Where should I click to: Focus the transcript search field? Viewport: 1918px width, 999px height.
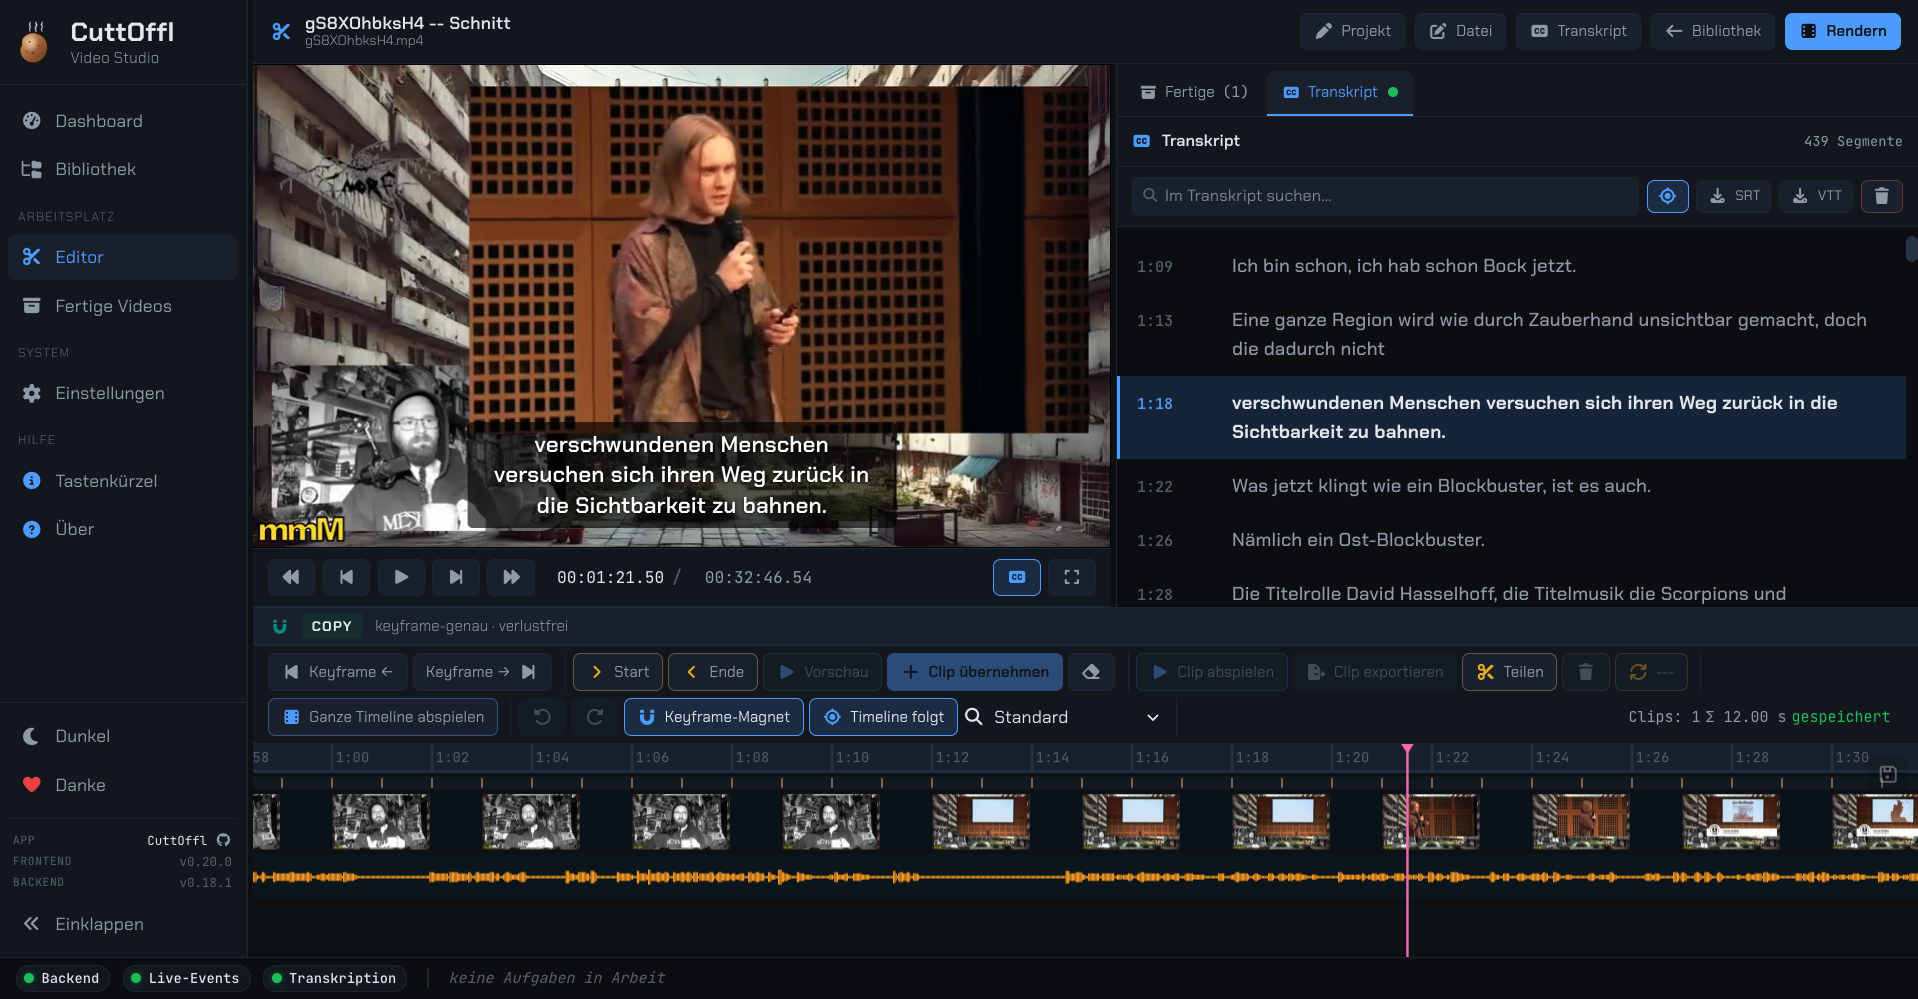point(1386,196)
